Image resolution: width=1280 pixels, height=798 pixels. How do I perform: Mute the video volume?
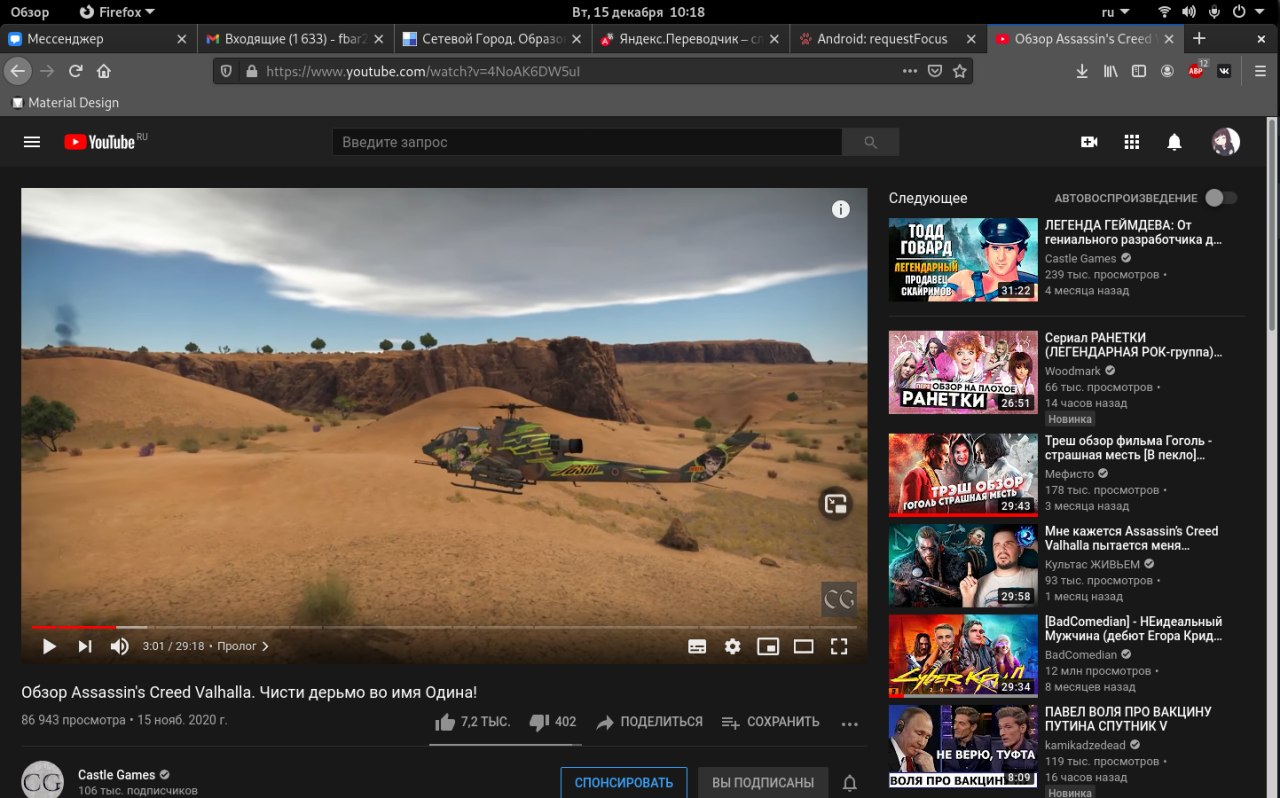point(119,646)
